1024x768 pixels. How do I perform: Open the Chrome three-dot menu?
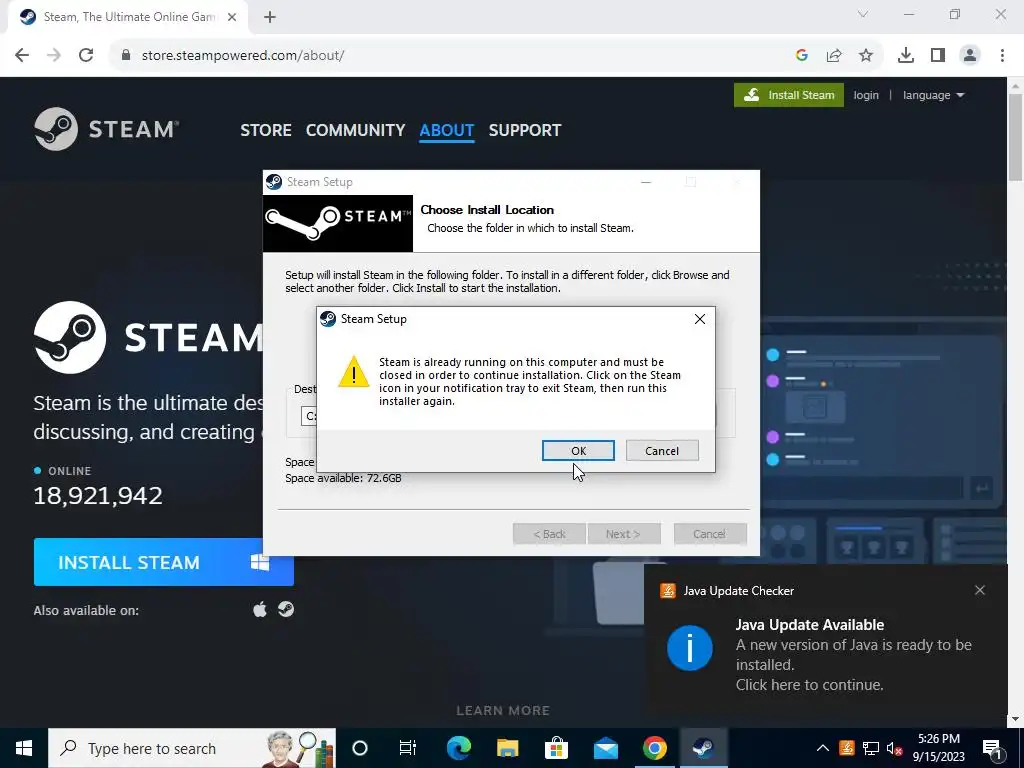tap(1002, 55)
